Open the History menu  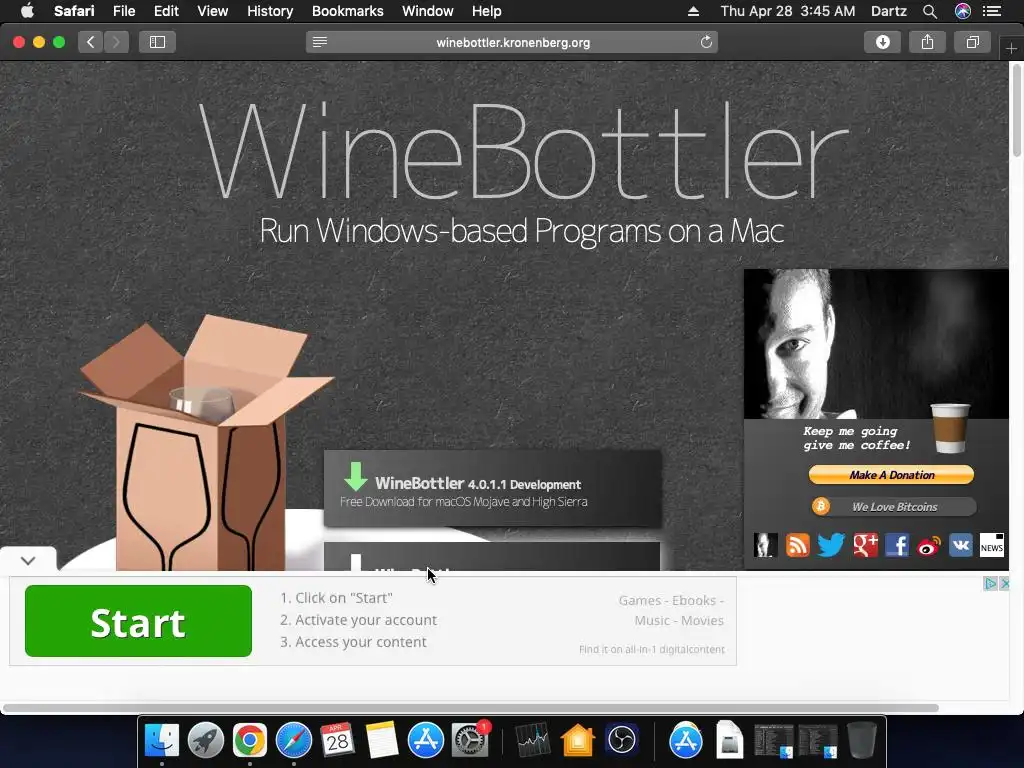tap(270, 11)
